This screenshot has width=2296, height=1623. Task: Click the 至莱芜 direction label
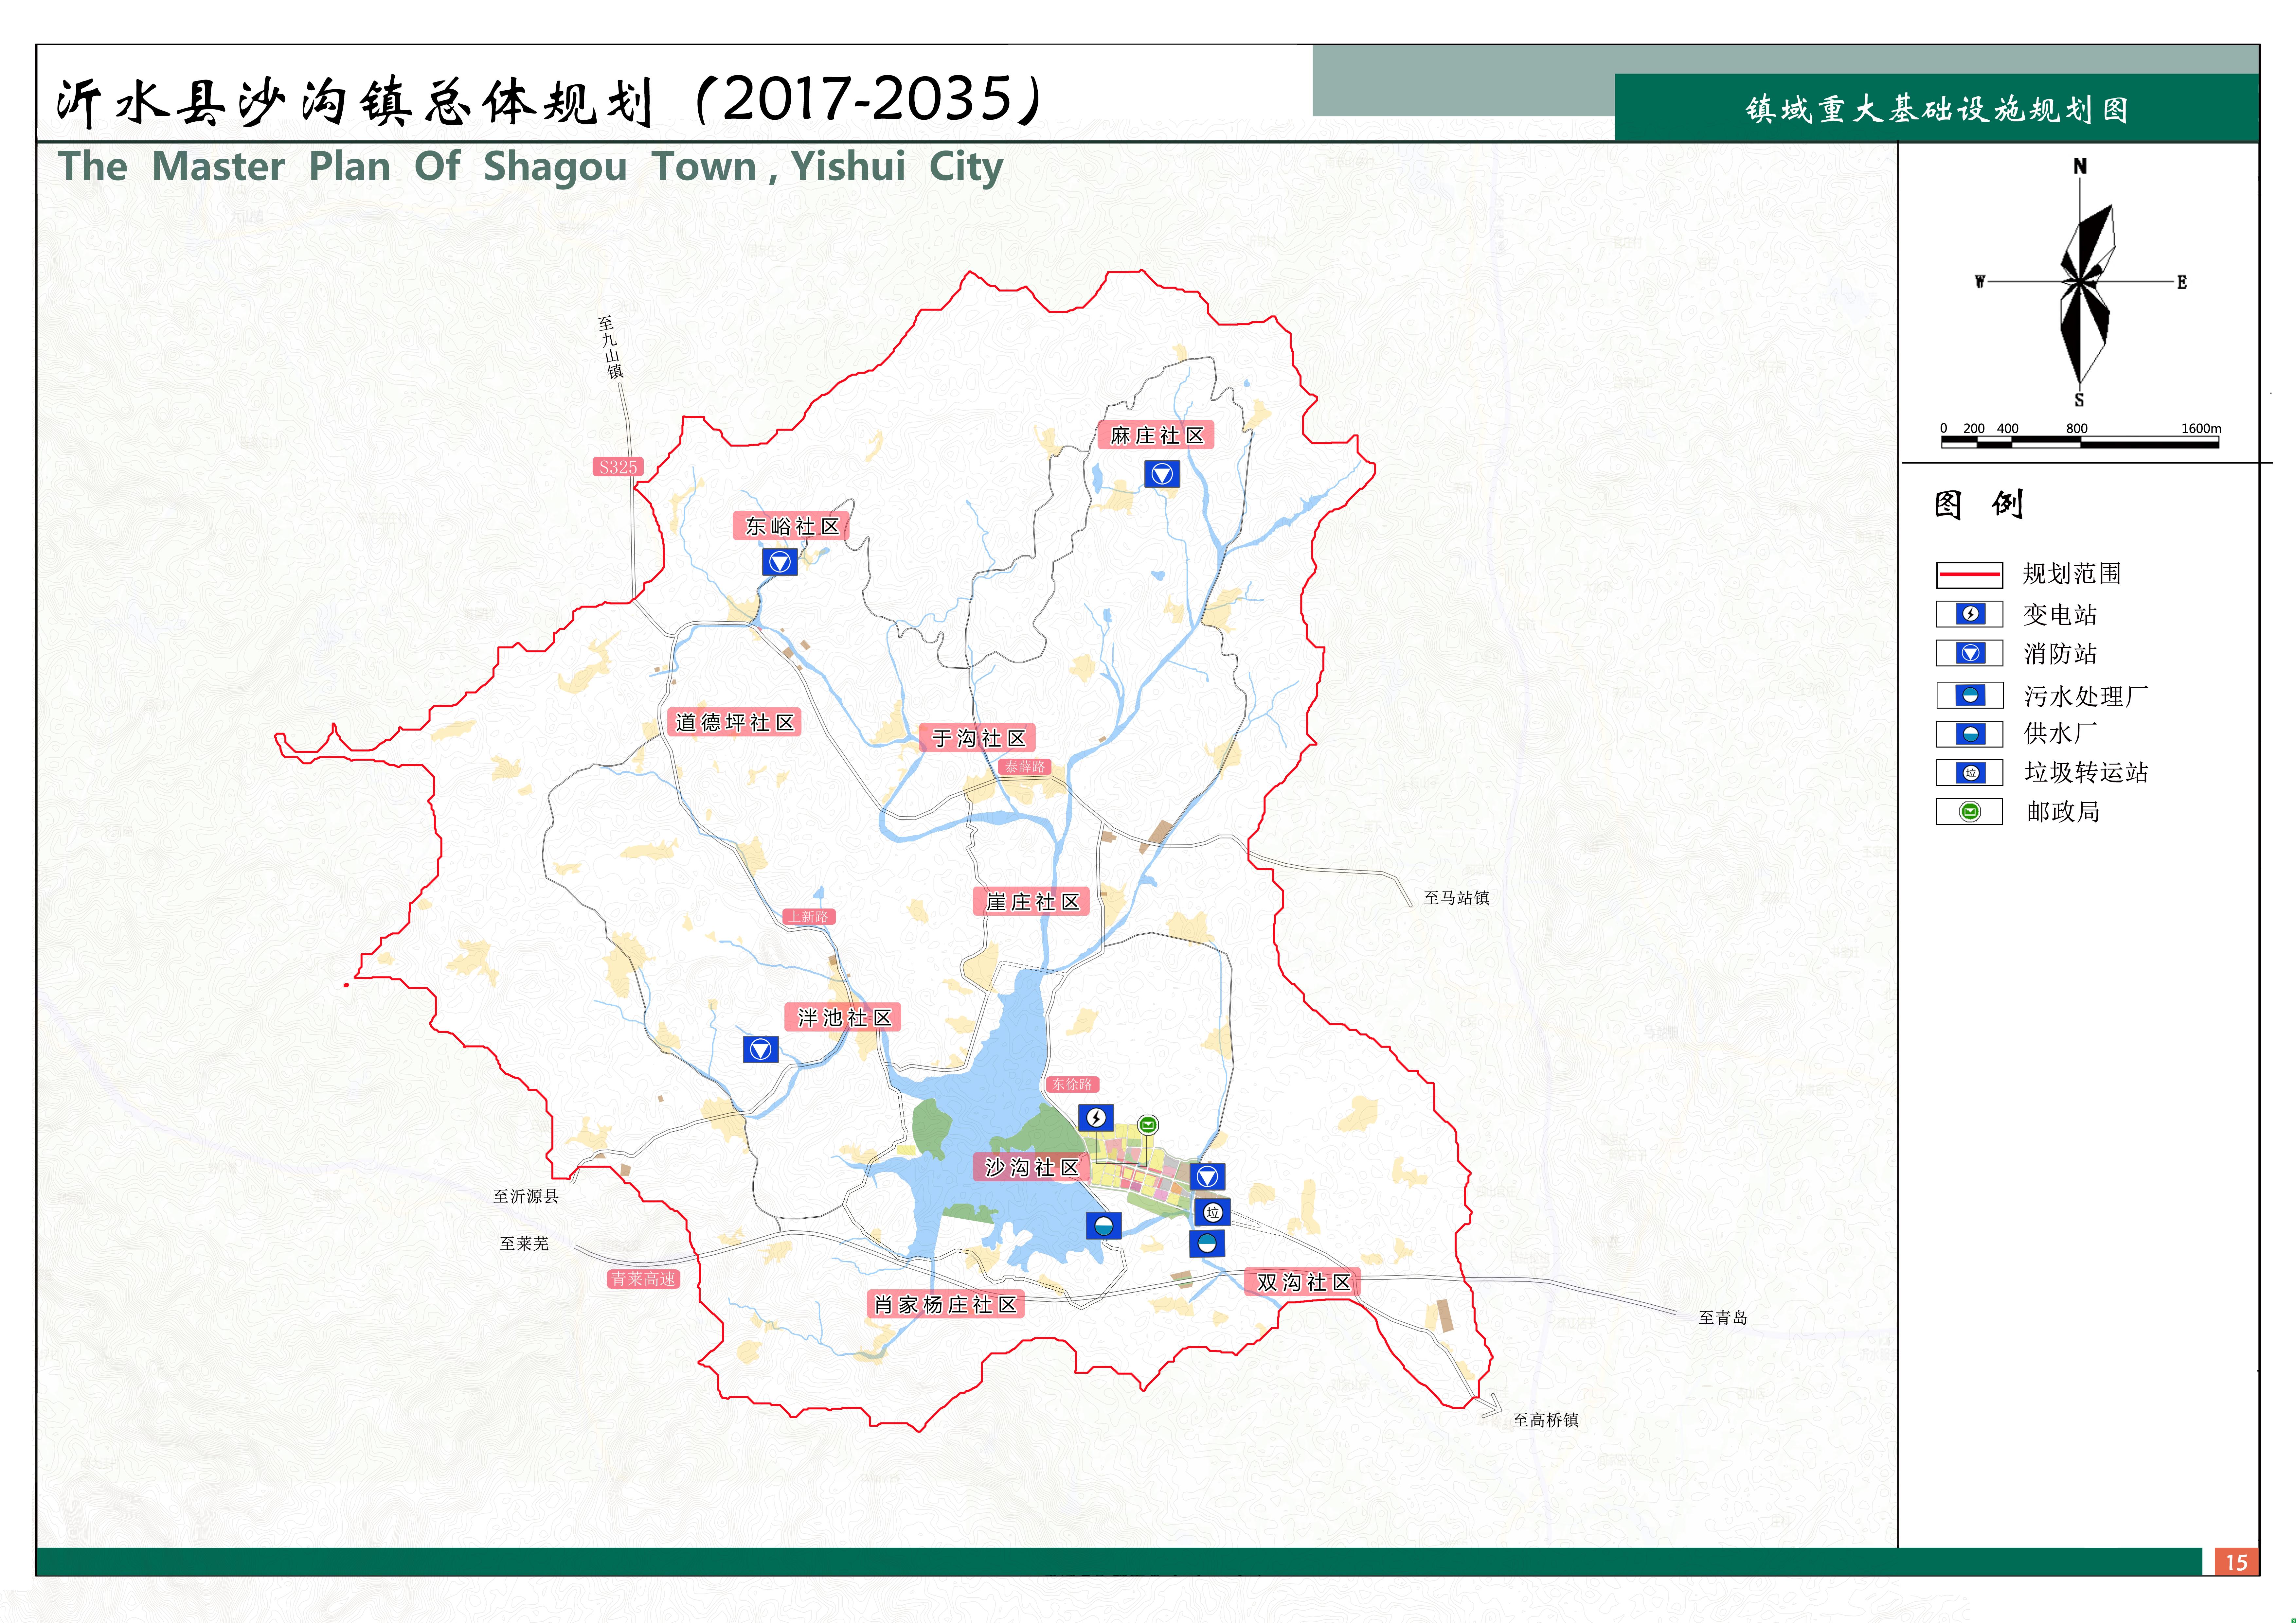pyautogui.click(x=524, y=1244)
